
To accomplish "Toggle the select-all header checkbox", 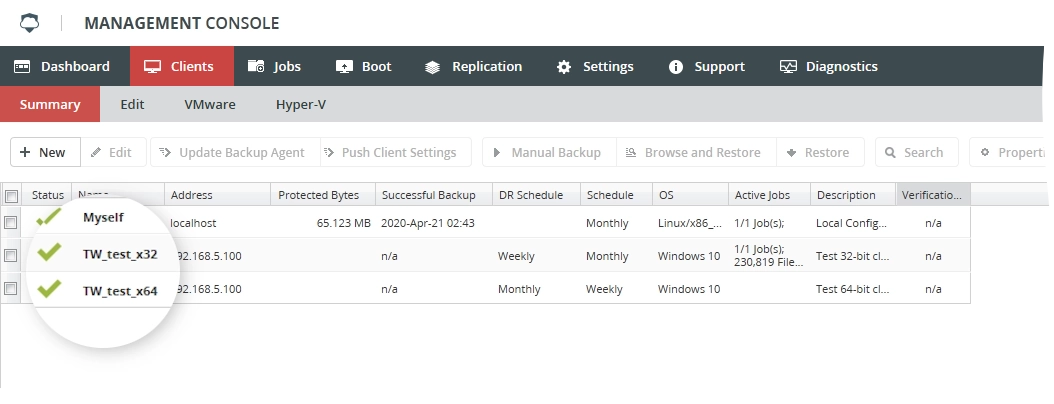I will [11, 196].
